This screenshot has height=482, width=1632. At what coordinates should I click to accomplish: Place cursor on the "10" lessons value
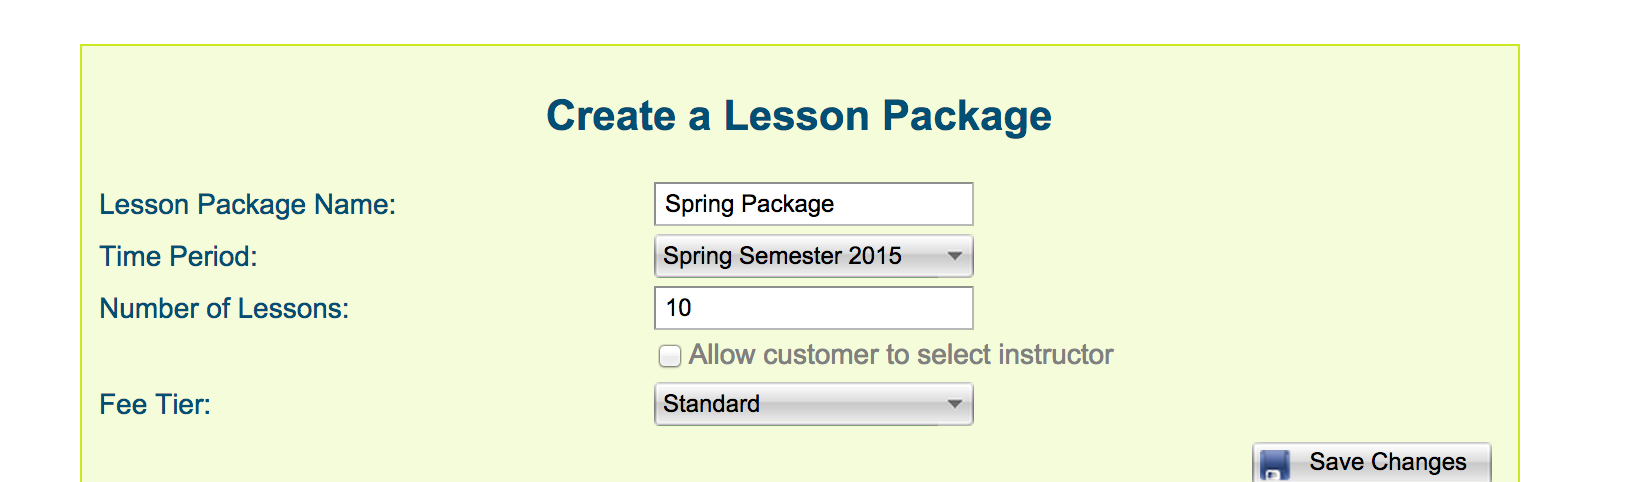pos(678,308)
